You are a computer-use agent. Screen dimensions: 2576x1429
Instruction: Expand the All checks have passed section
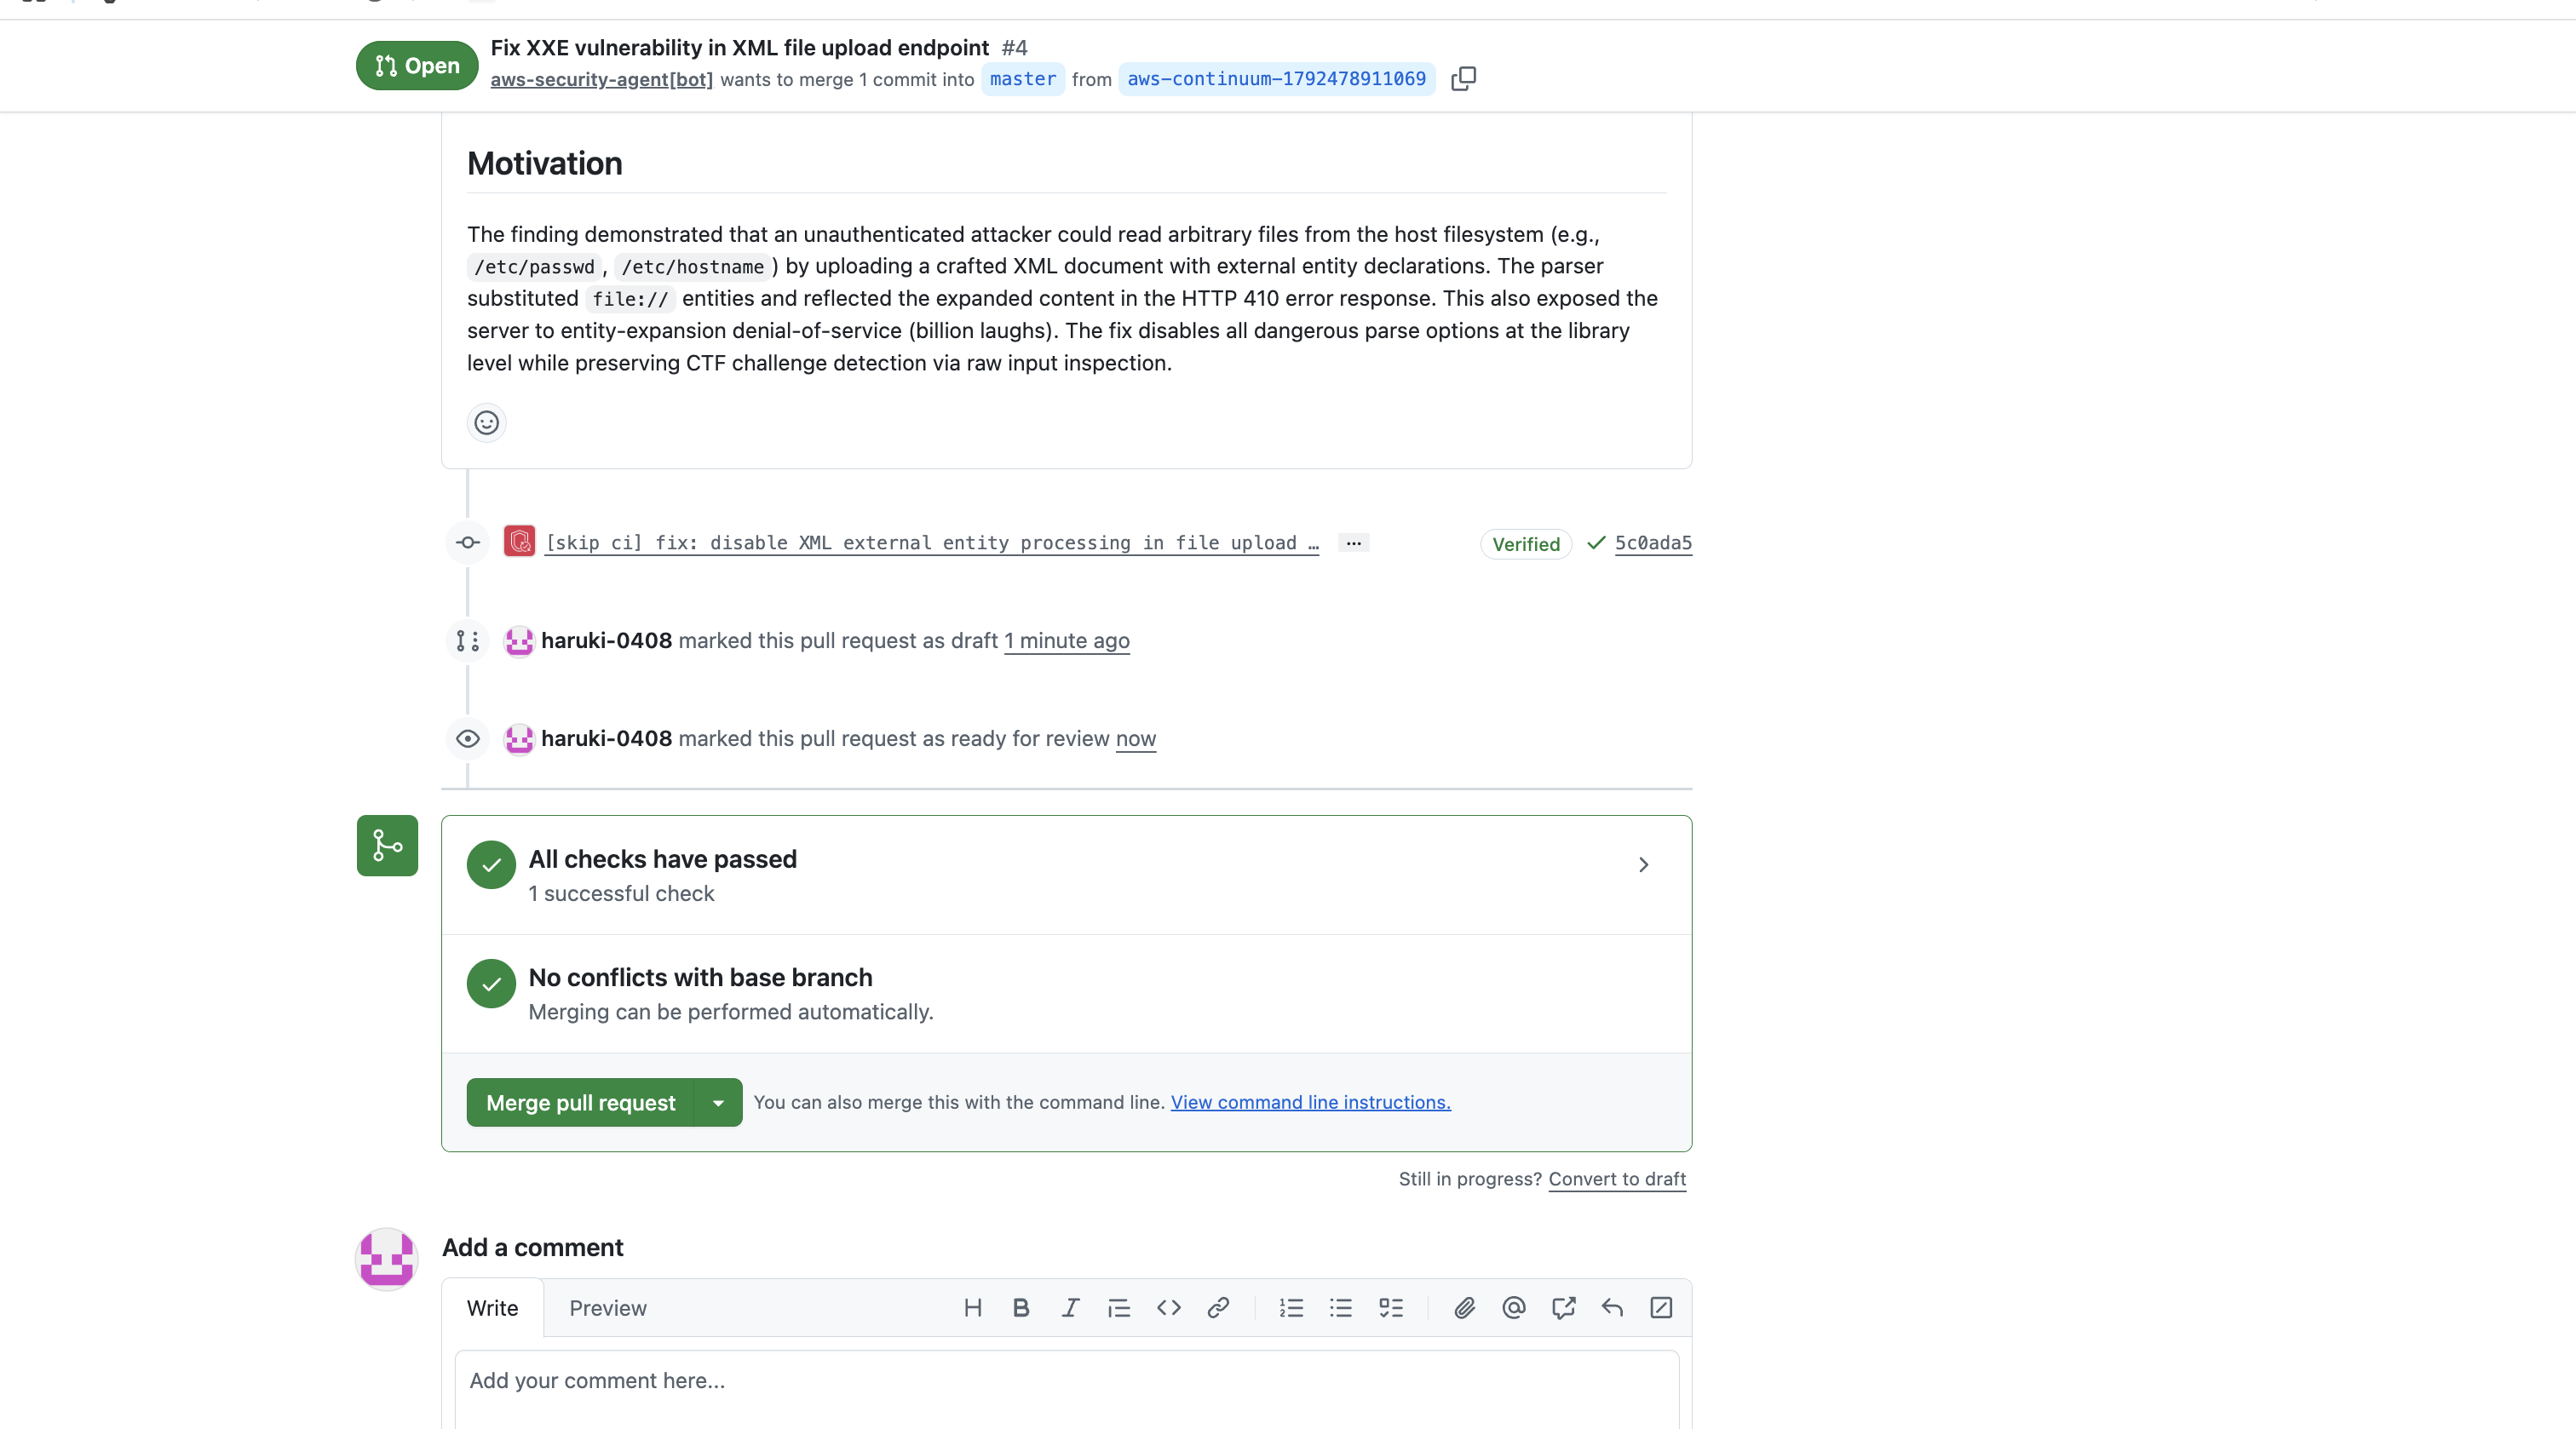pyautogui.click(x=1066, y=875)
